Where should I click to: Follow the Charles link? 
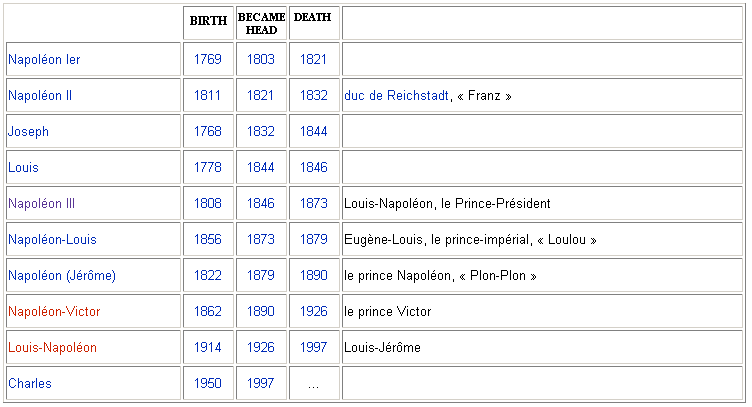(30, 384)
